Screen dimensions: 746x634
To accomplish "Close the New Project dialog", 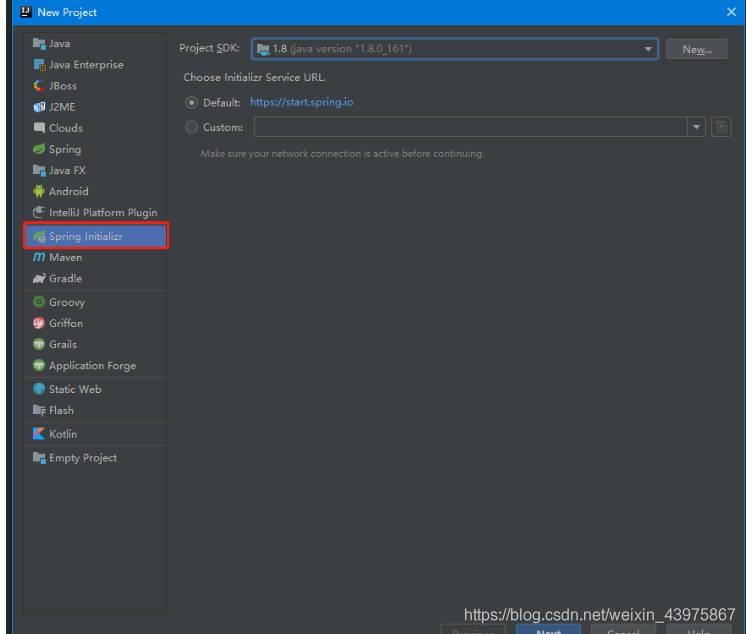I will click(x=731, y=12).
